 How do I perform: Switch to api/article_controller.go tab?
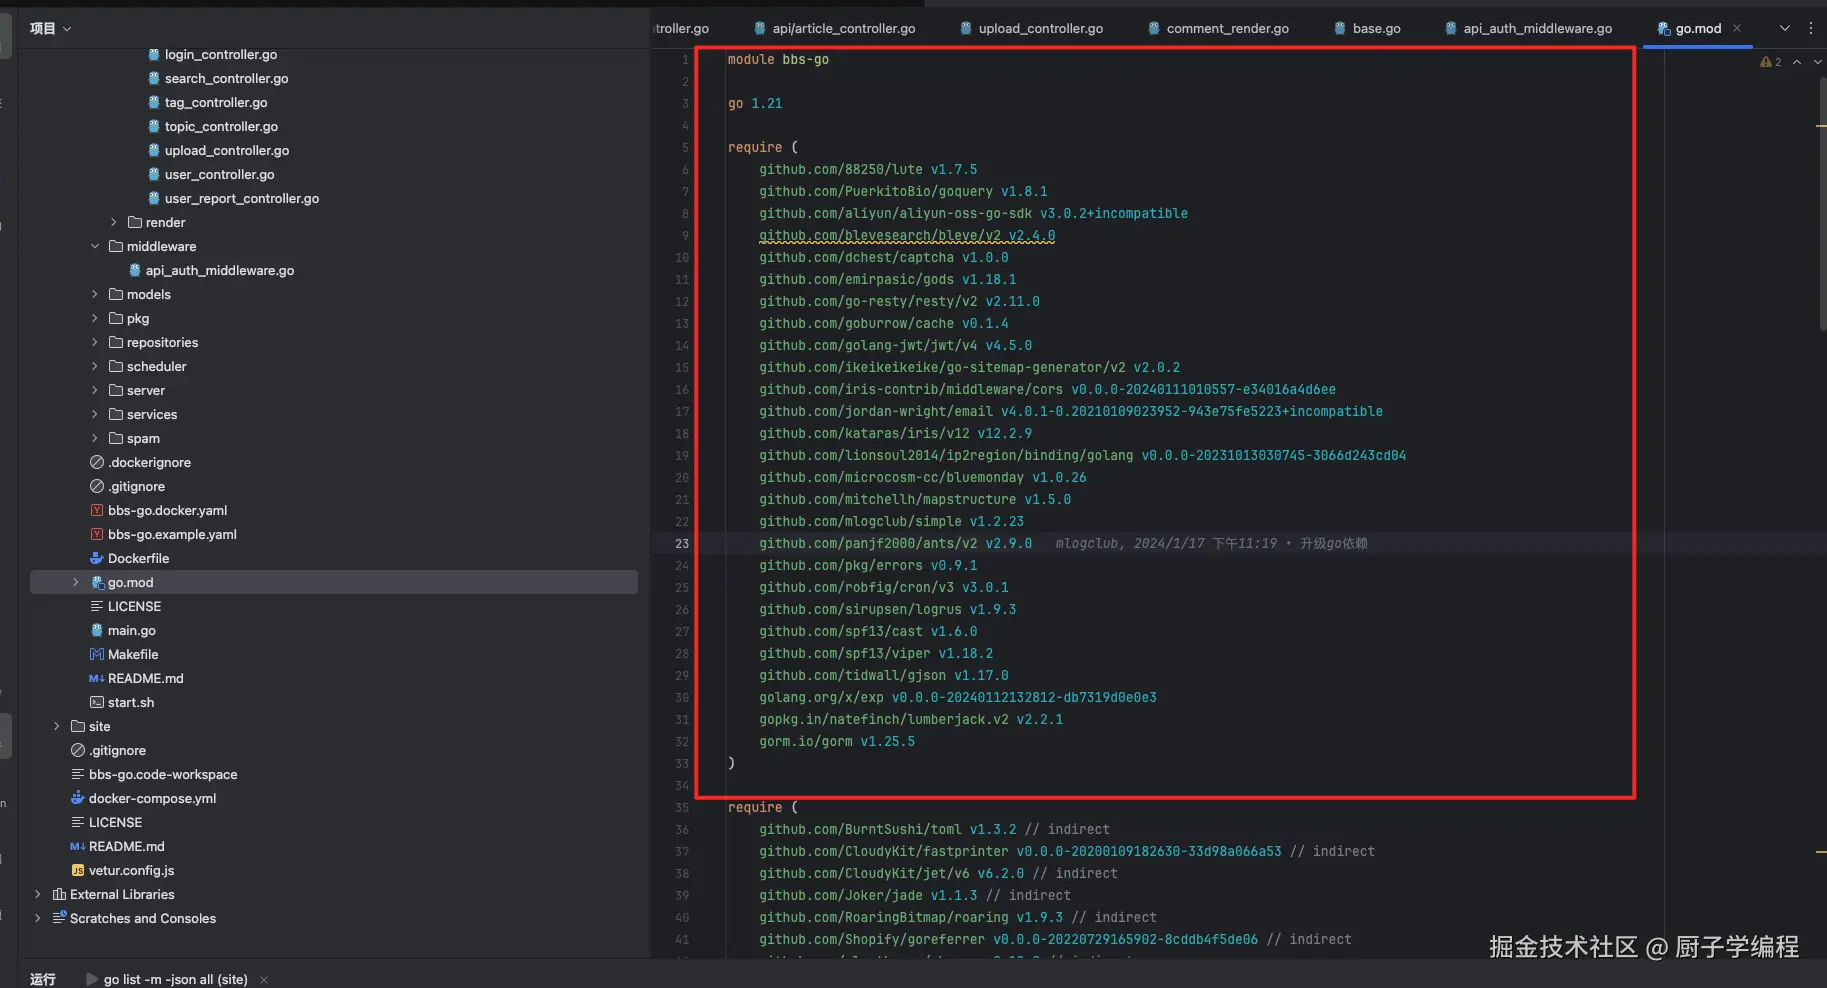pos(834,29)
